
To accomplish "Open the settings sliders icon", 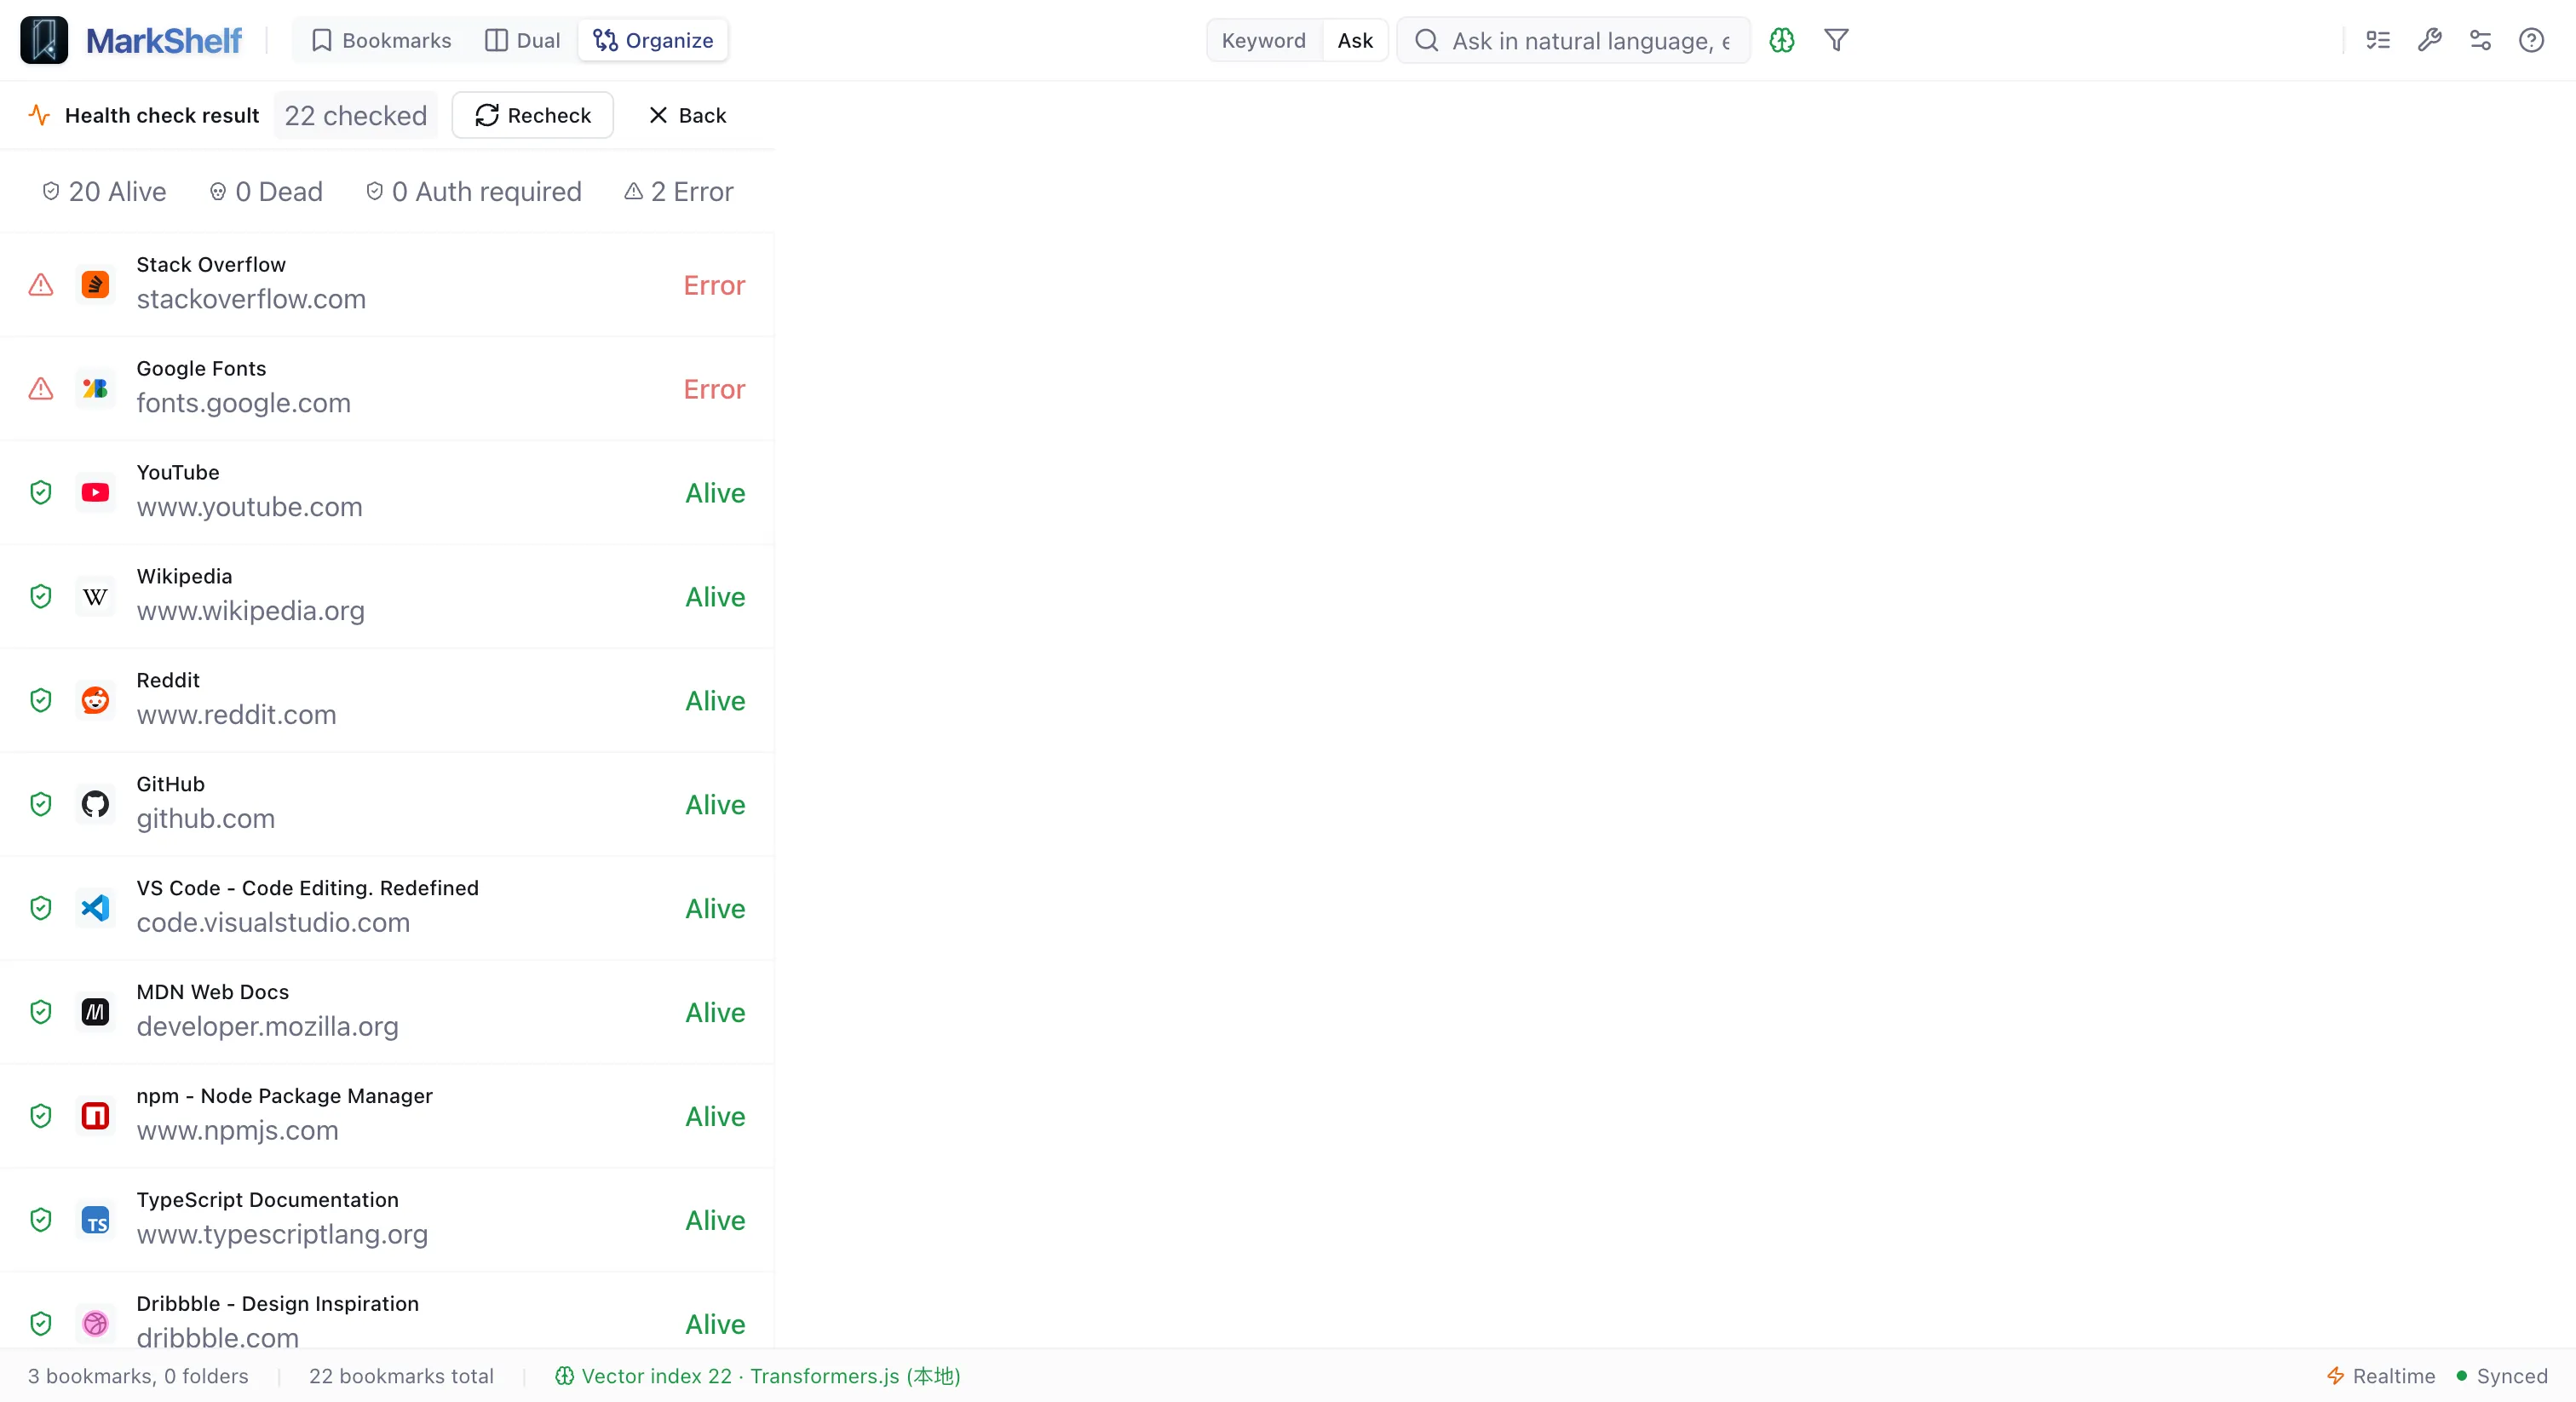I will (x=2480, y=40).
